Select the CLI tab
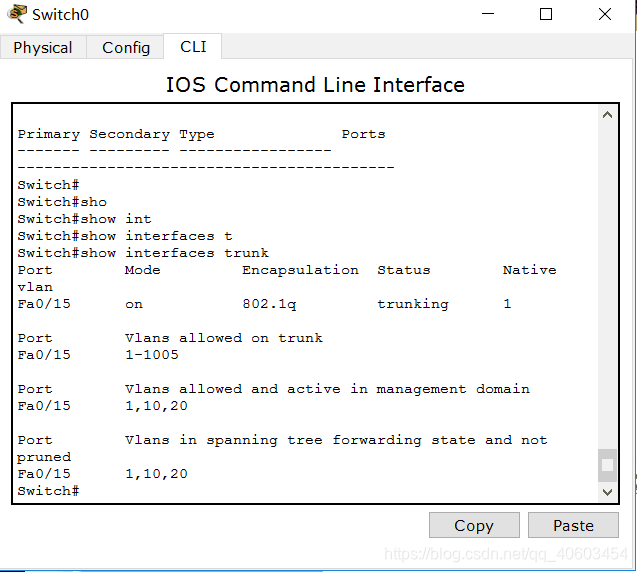637x572 pixels. pyautogui.click(x=193, y=47)
